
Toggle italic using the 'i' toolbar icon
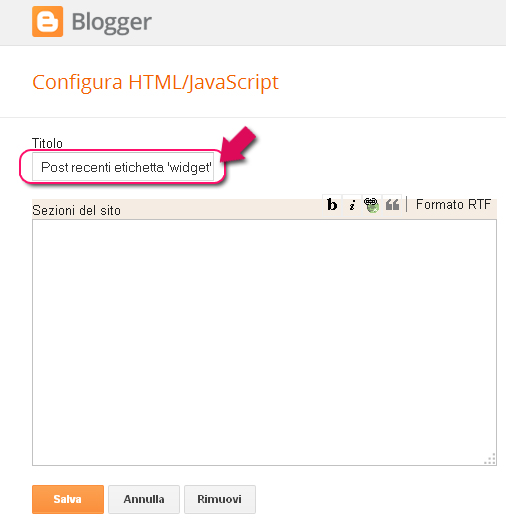click(352, 204)
